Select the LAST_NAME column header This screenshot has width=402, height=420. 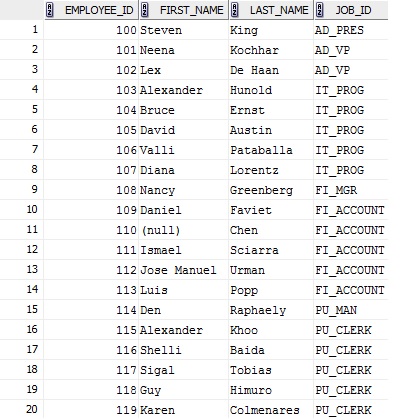point(271,10)
